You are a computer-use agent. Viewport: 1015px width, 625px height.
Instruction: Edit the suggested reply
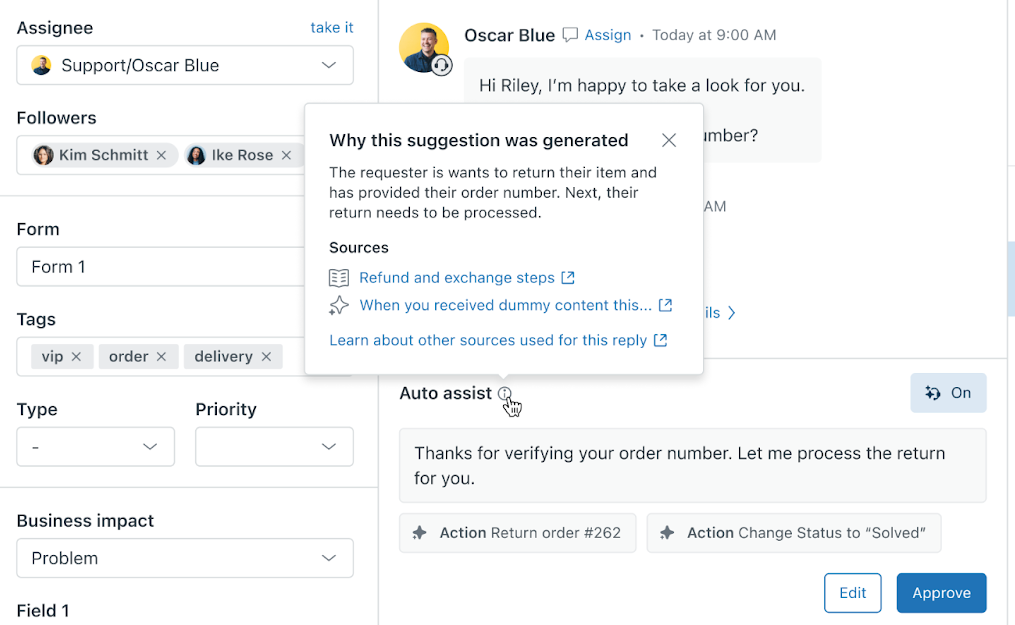click(852, 593)
